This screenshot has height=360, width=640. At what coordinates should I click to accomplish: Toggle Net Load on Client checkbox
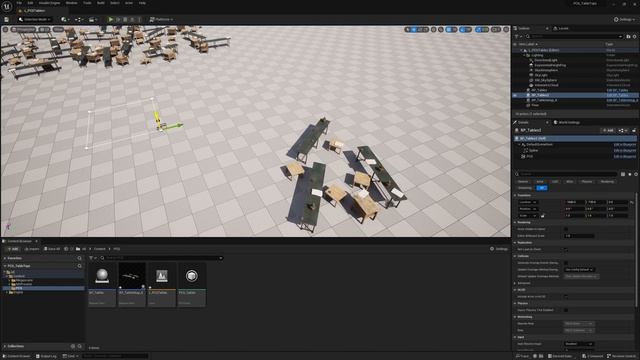point(566,249)
